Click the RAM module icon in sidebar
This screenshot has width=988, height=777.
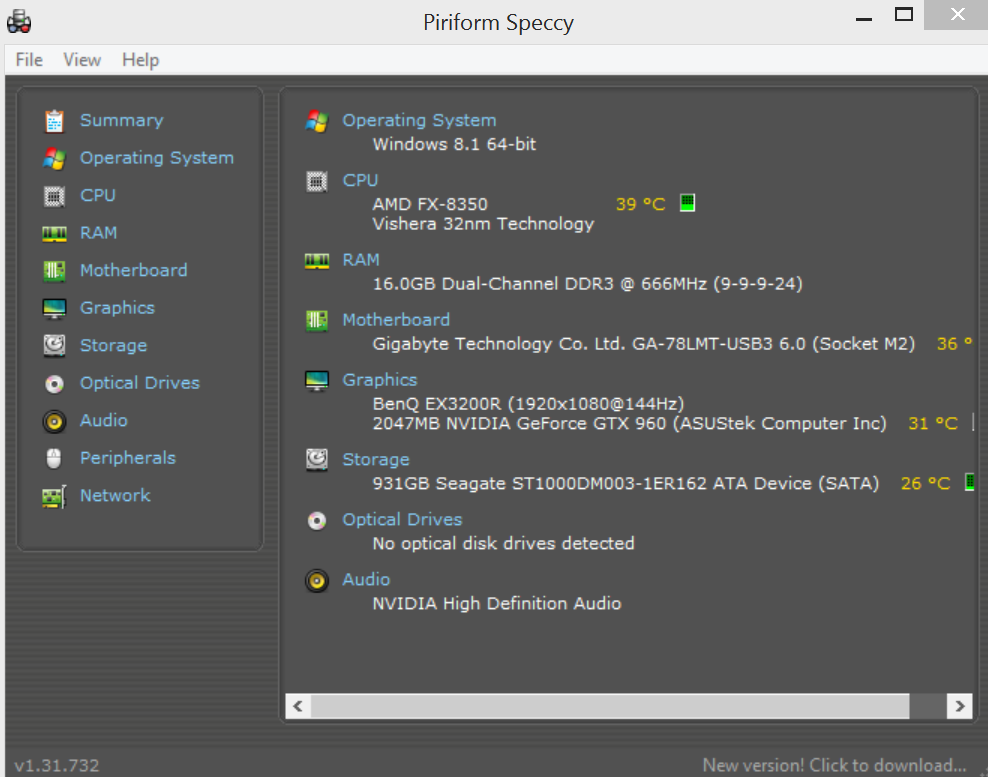point(54,234)
